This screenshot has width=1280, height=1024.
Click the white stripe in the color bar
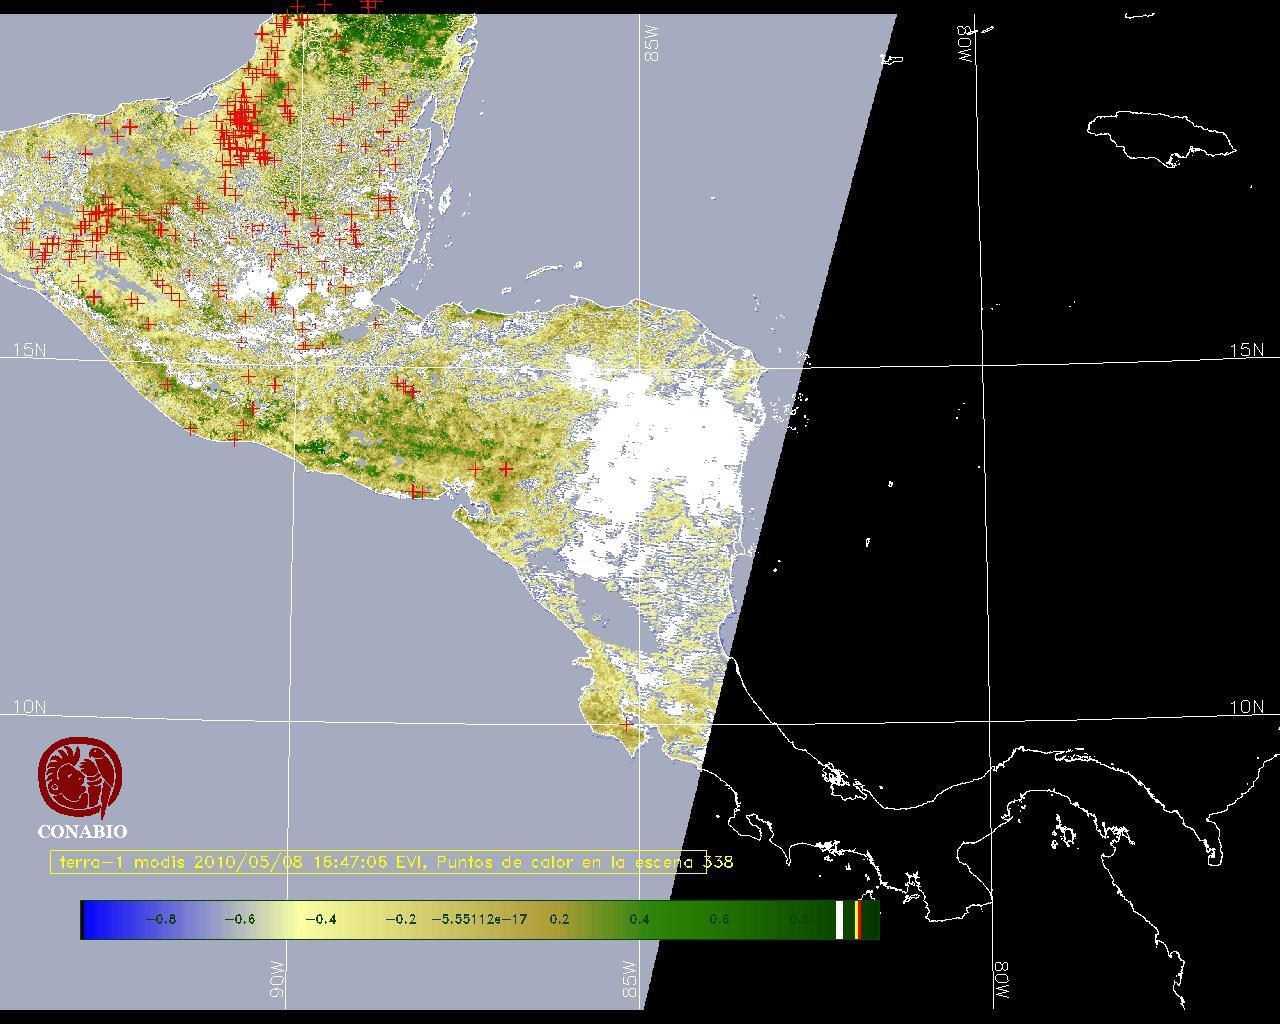(x=840, y=920)
